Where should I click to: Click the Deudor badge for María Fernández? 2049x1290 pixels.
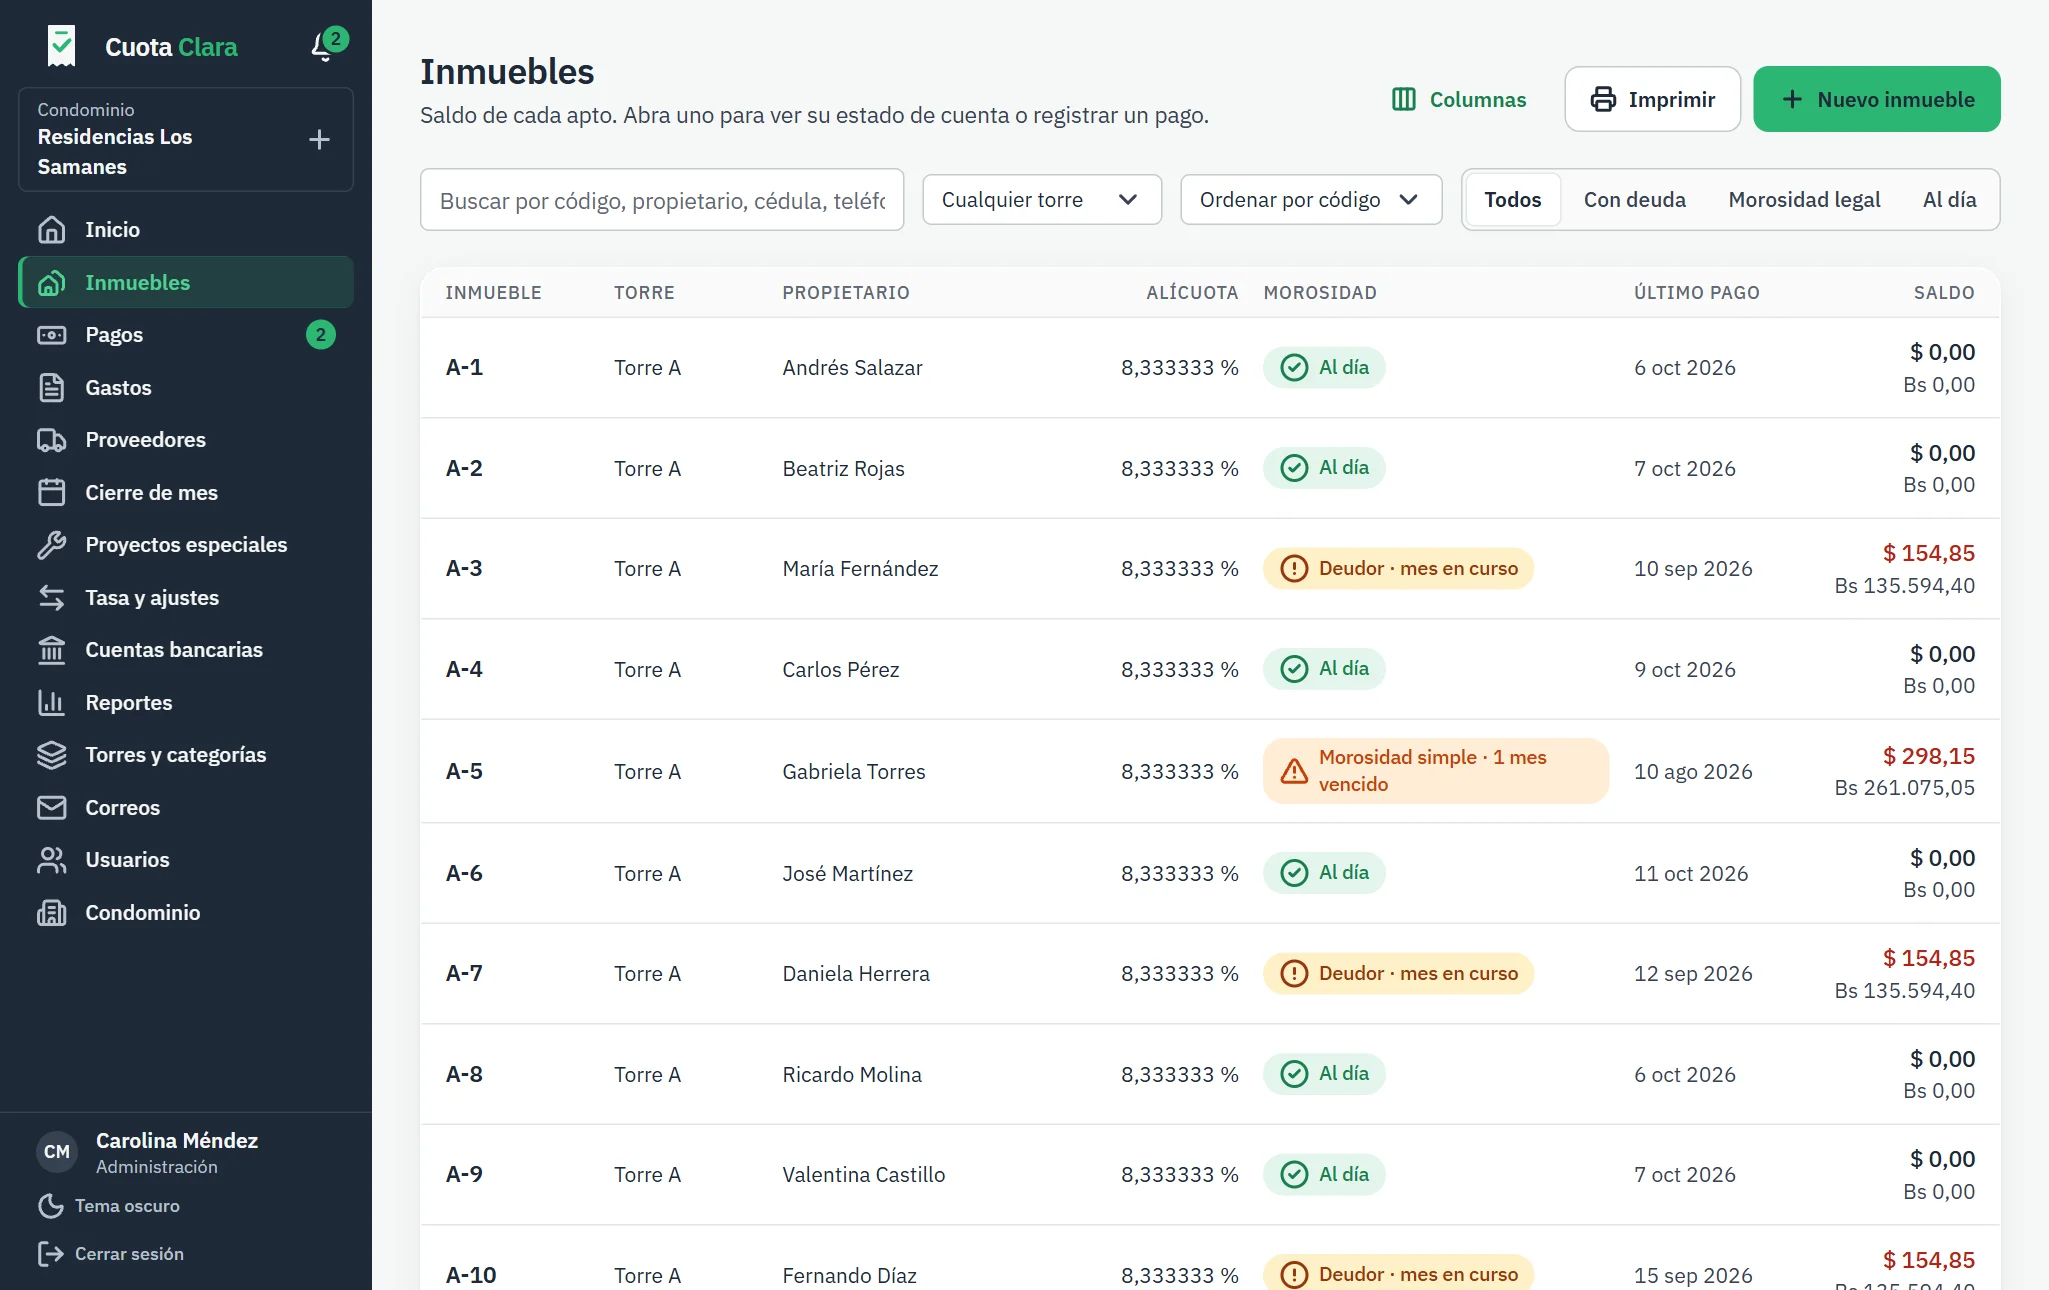point(1398,569)
